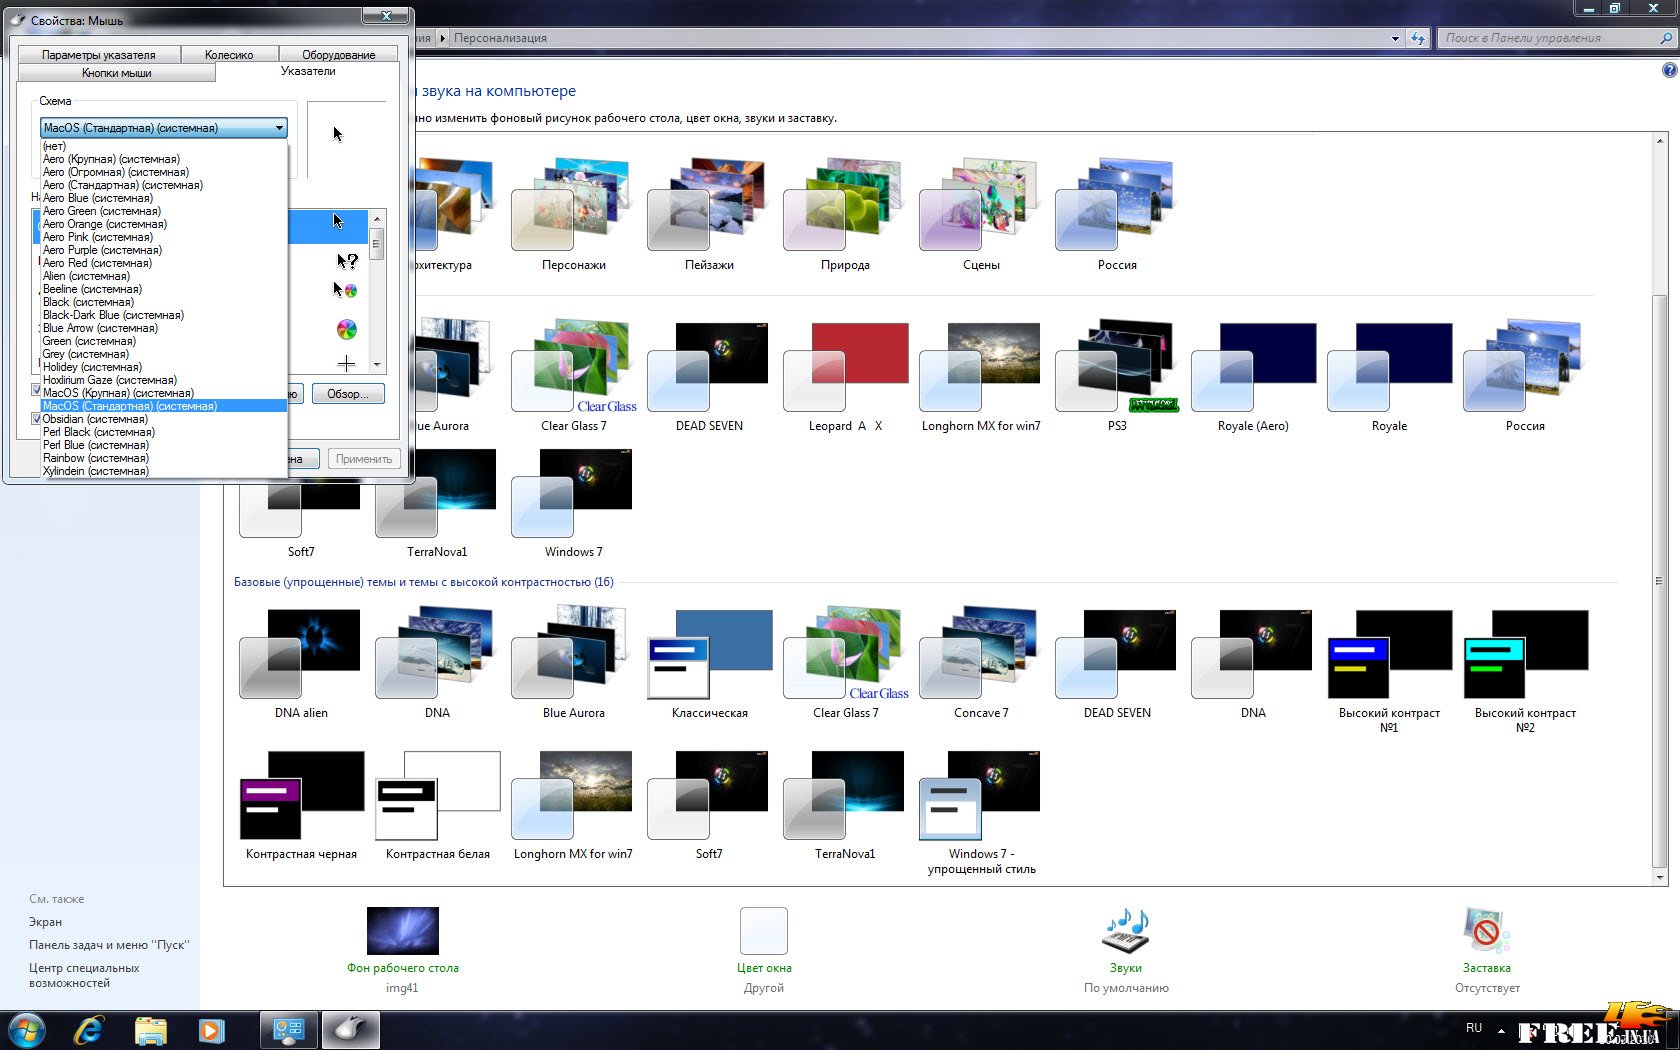
Task: Click the Применить button
Action: click(364, 459)
